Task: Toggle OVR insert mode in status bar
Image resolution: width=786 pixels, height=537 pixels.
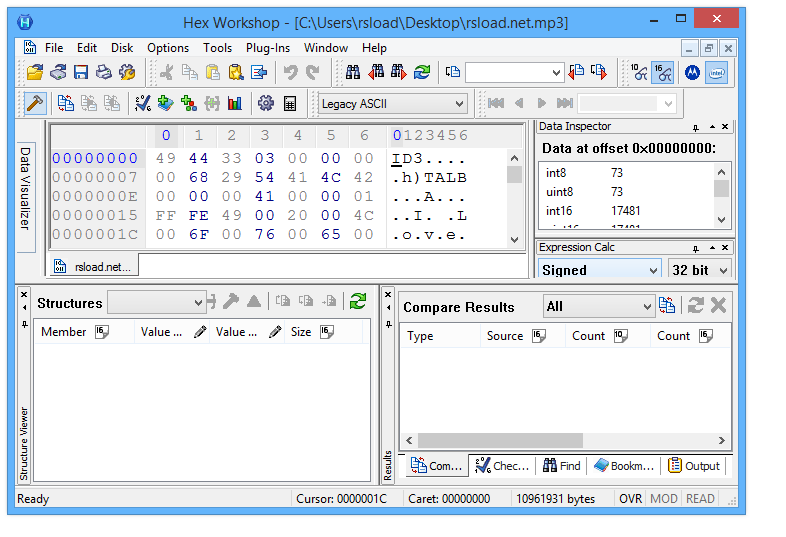Action: click(630, 498)
